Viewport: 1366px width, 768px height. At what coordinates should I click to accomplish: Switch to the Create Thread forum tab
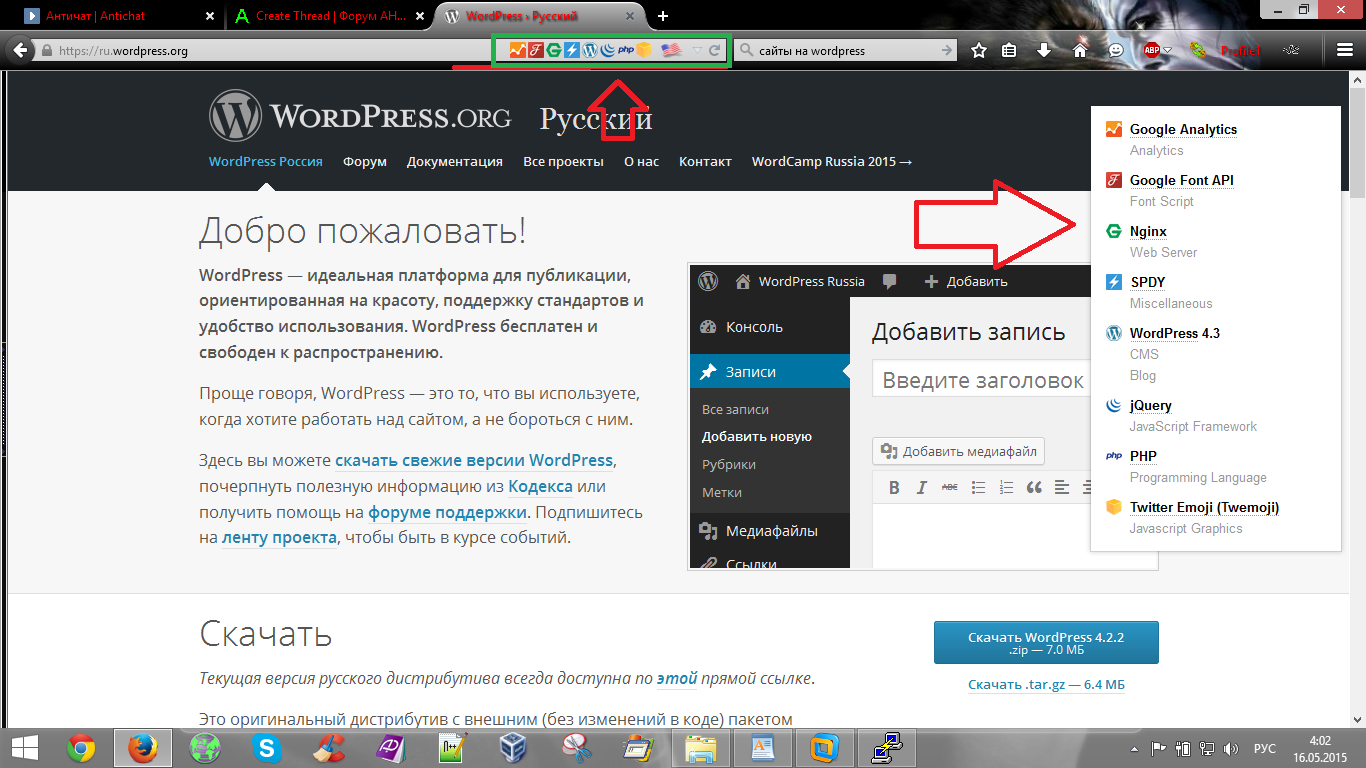pyautogui.click(x=328, y=16)
